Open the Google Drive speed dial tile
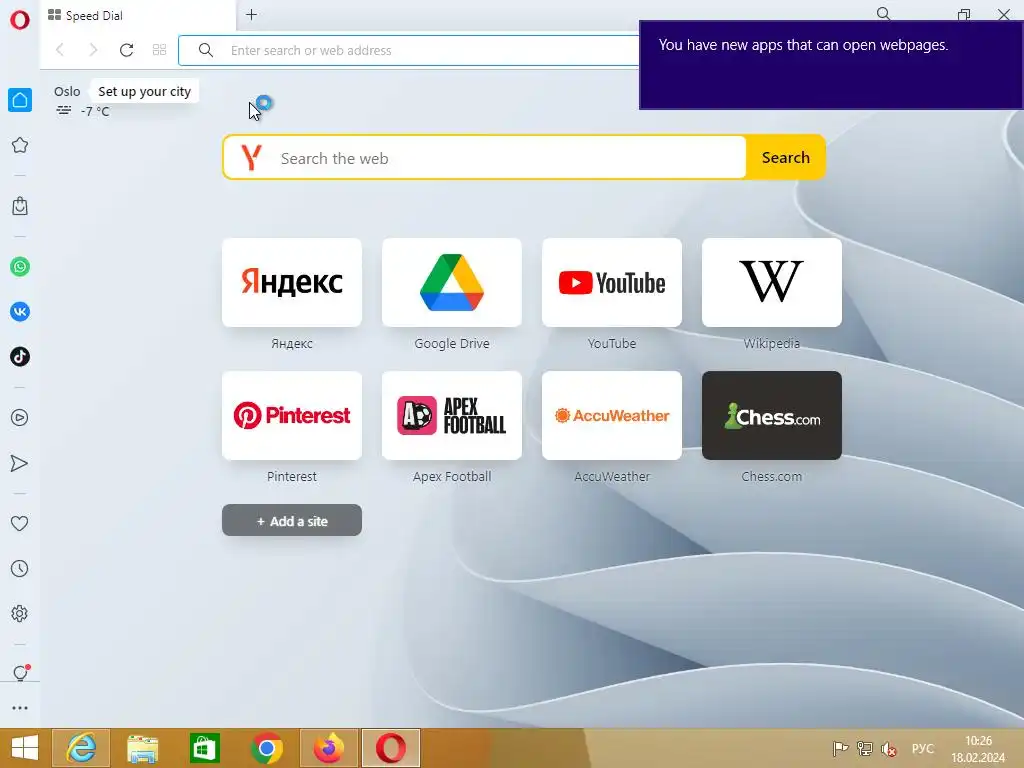 point(452,283)
